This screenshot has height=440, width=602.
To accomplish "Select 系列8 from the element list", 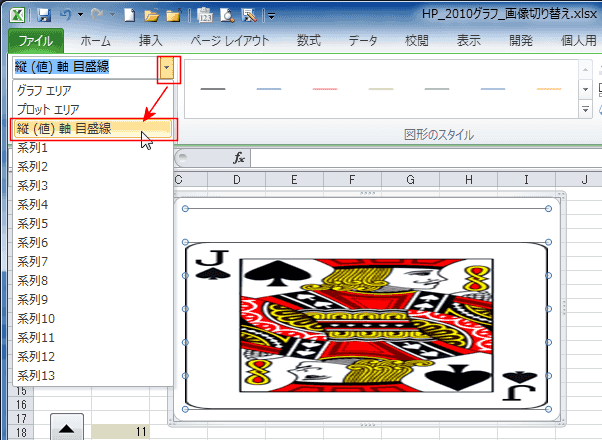I will click(x=93, y=281).
